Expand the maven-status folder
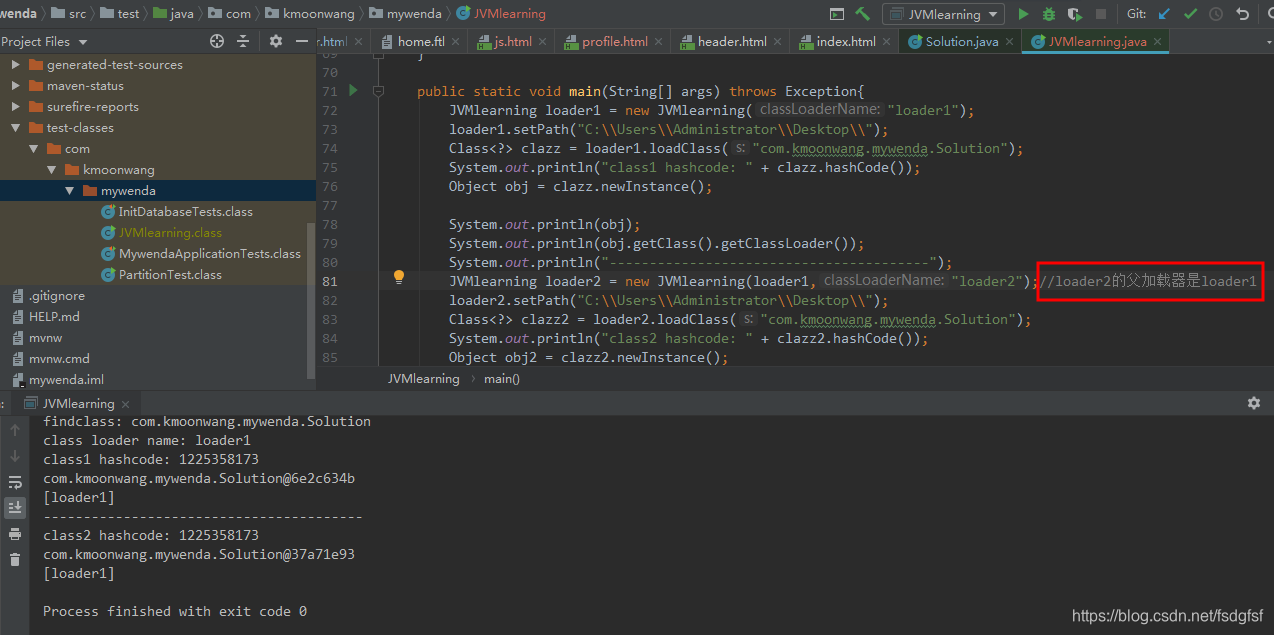 click(x=16, y=86)
